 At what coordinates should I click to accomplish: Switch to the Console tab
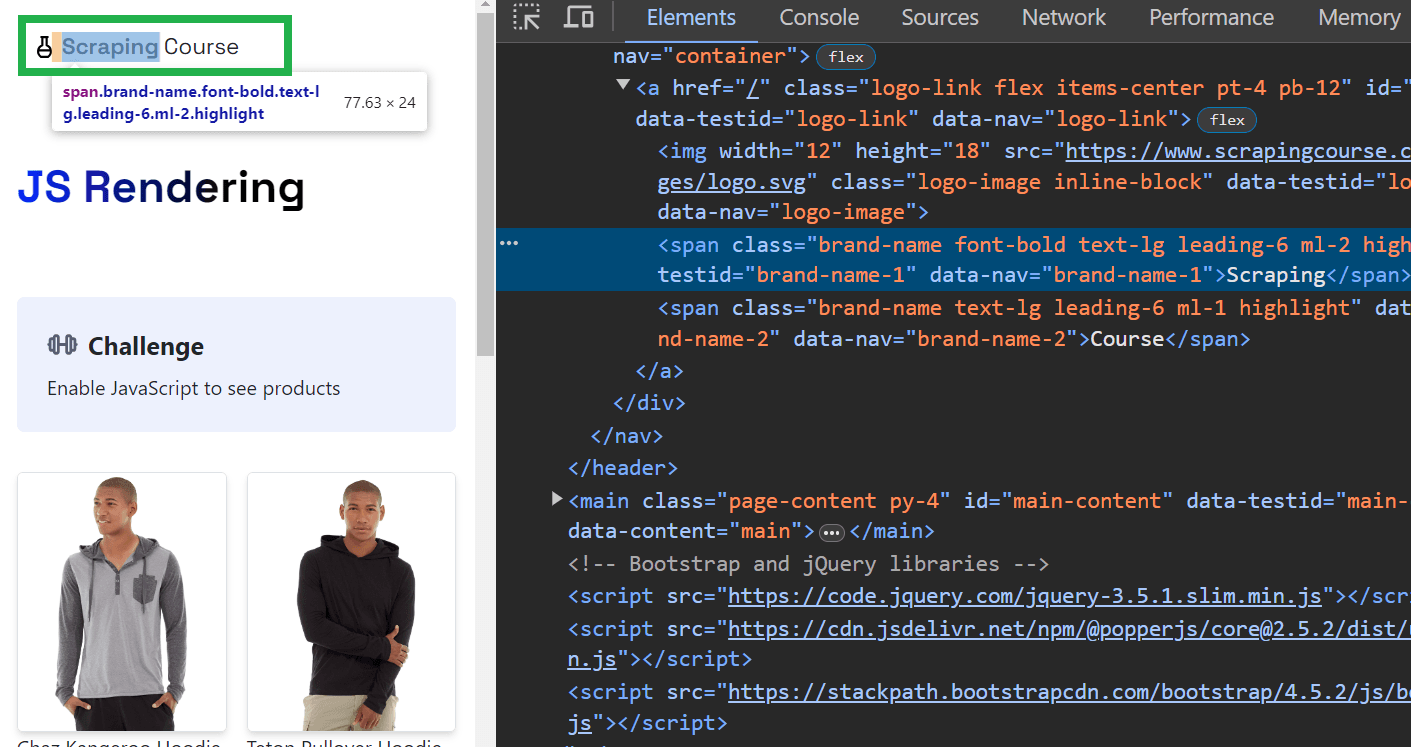[x=819, y=17]
